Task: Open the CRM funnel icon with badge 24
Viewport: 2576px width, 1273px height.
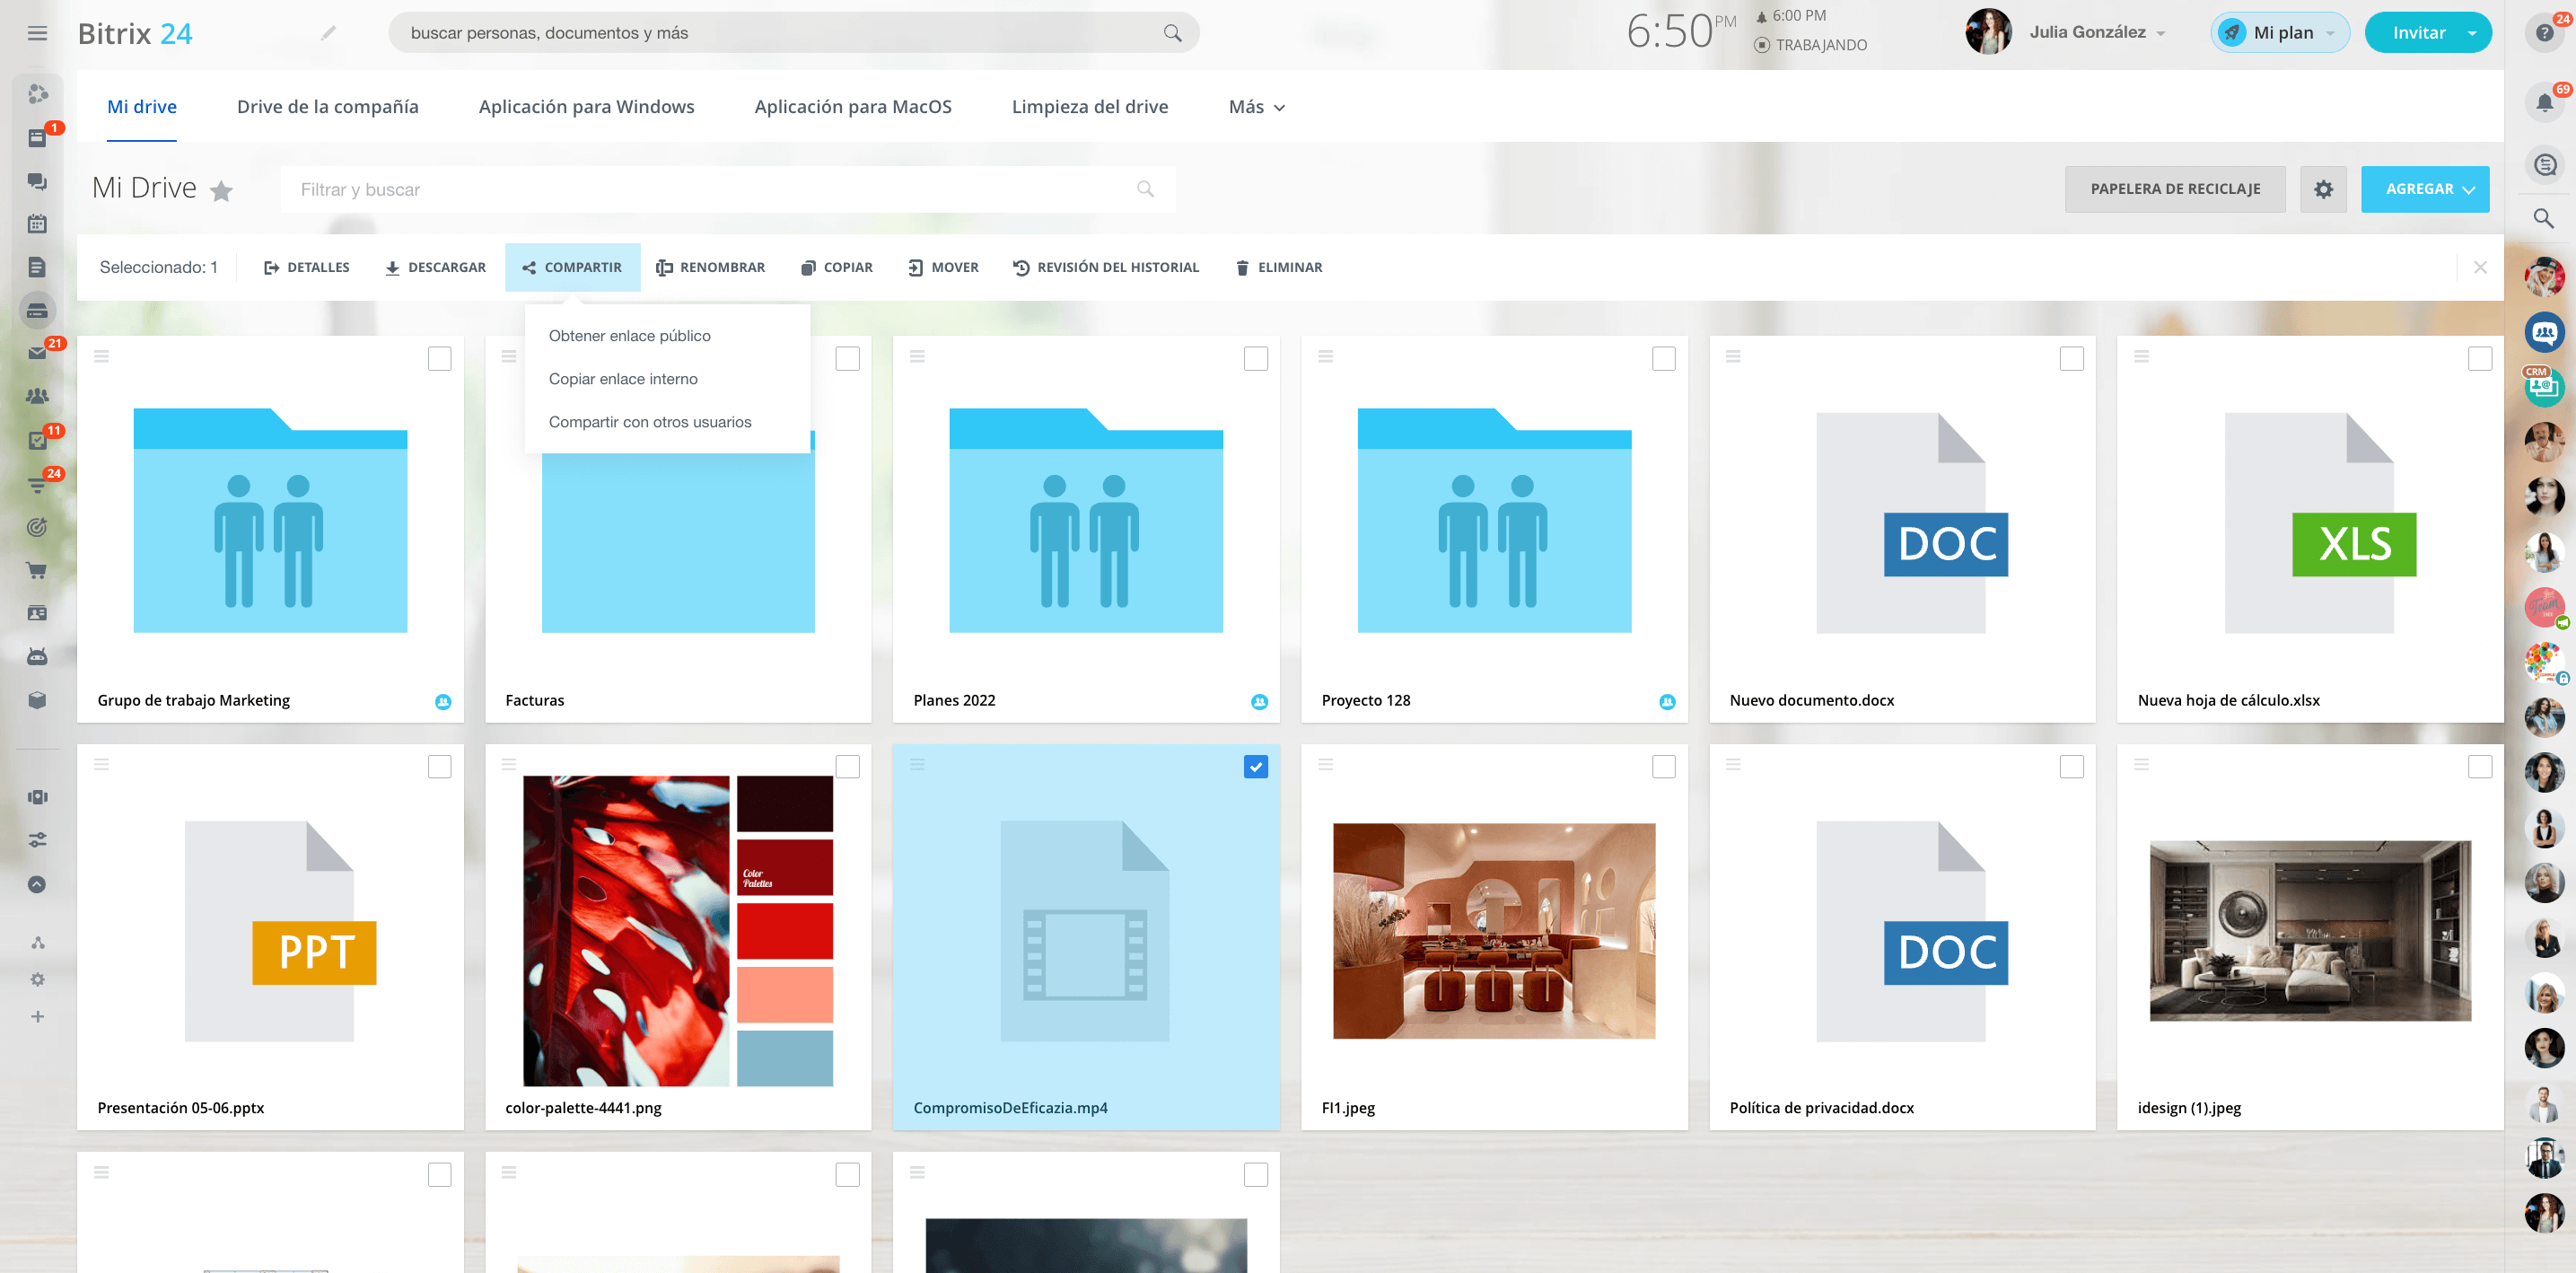Action: pyautogui.click(x=37, y=484)
